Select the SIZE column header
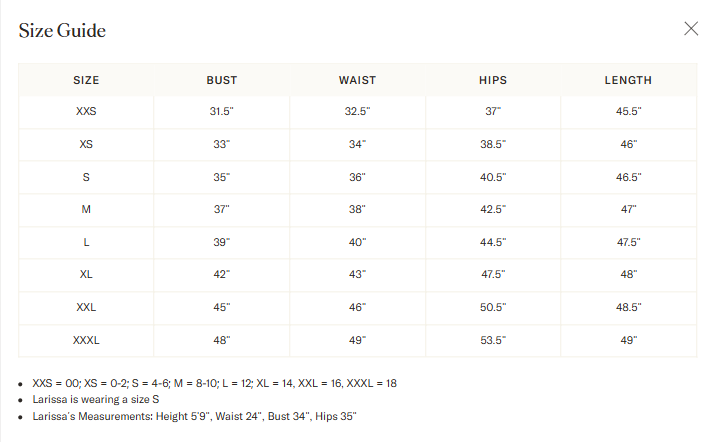The height and width of the screenshot is (442, 711). click(86, 80)
